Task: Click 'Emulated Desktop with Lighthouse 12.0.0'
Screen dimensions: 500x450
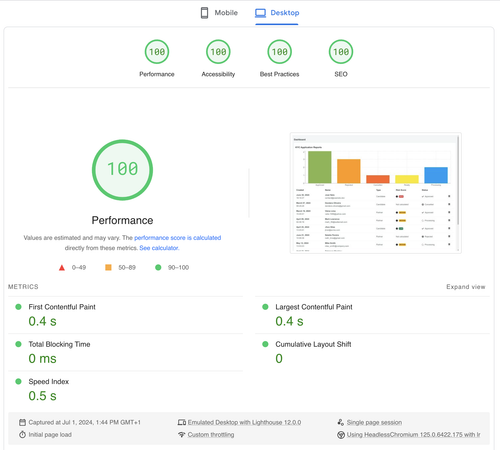Action: [244, 422]
